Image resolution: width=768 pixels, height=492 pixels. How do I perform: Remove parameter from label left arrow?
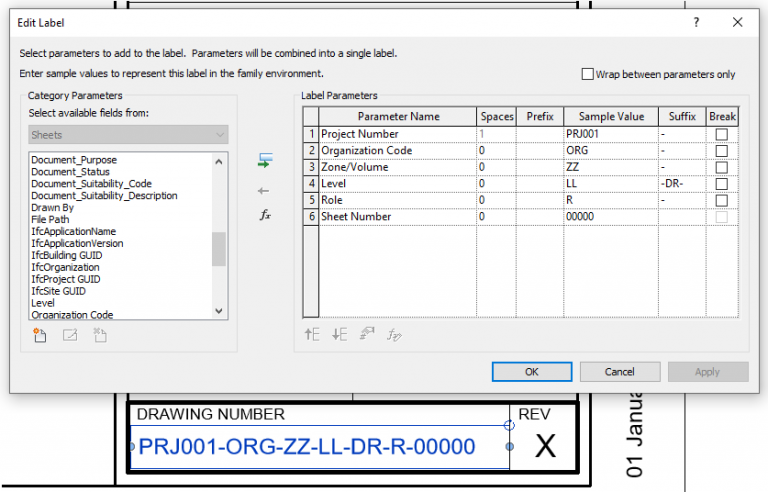(x=264, y=191)
